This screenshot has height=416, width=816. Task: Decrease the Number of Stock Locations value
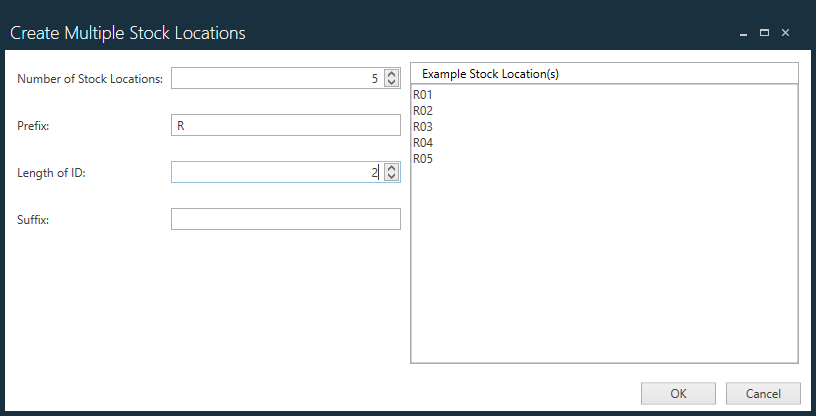(391, 83)
